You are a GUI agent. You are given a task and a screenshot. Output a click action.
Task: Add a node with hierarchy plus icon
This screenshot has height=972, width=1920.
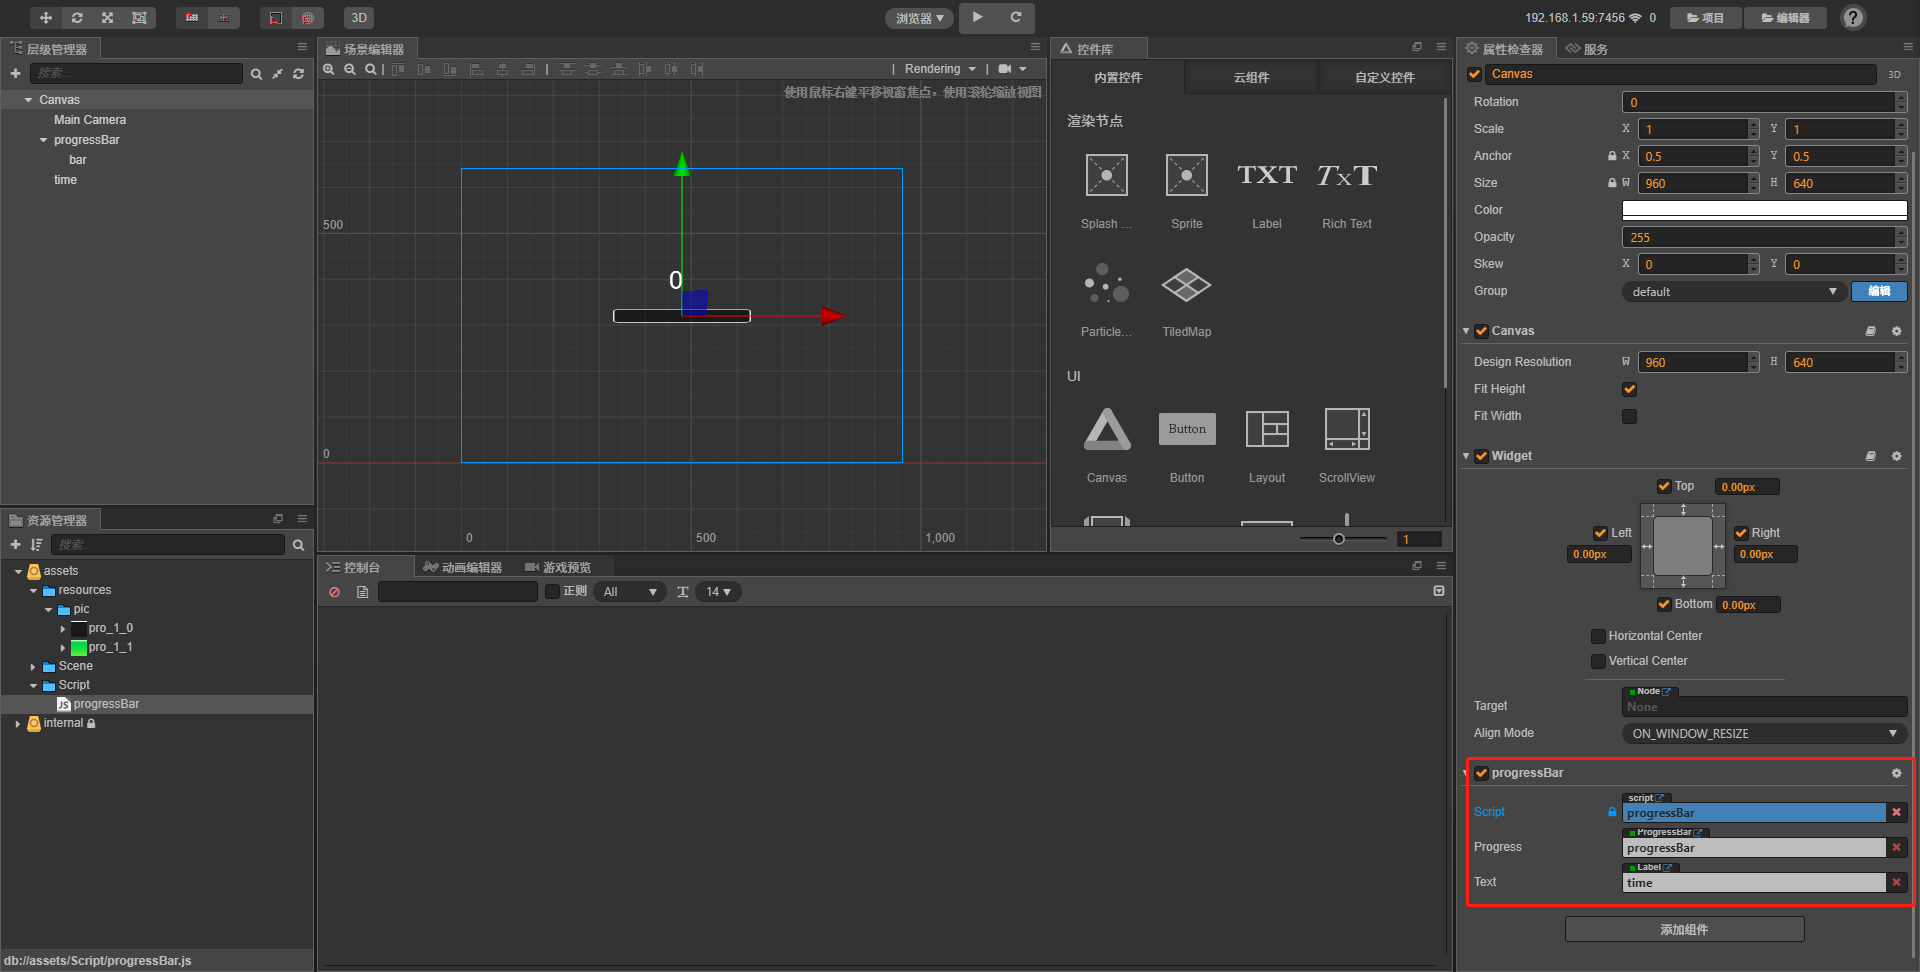tap(15, 73)
